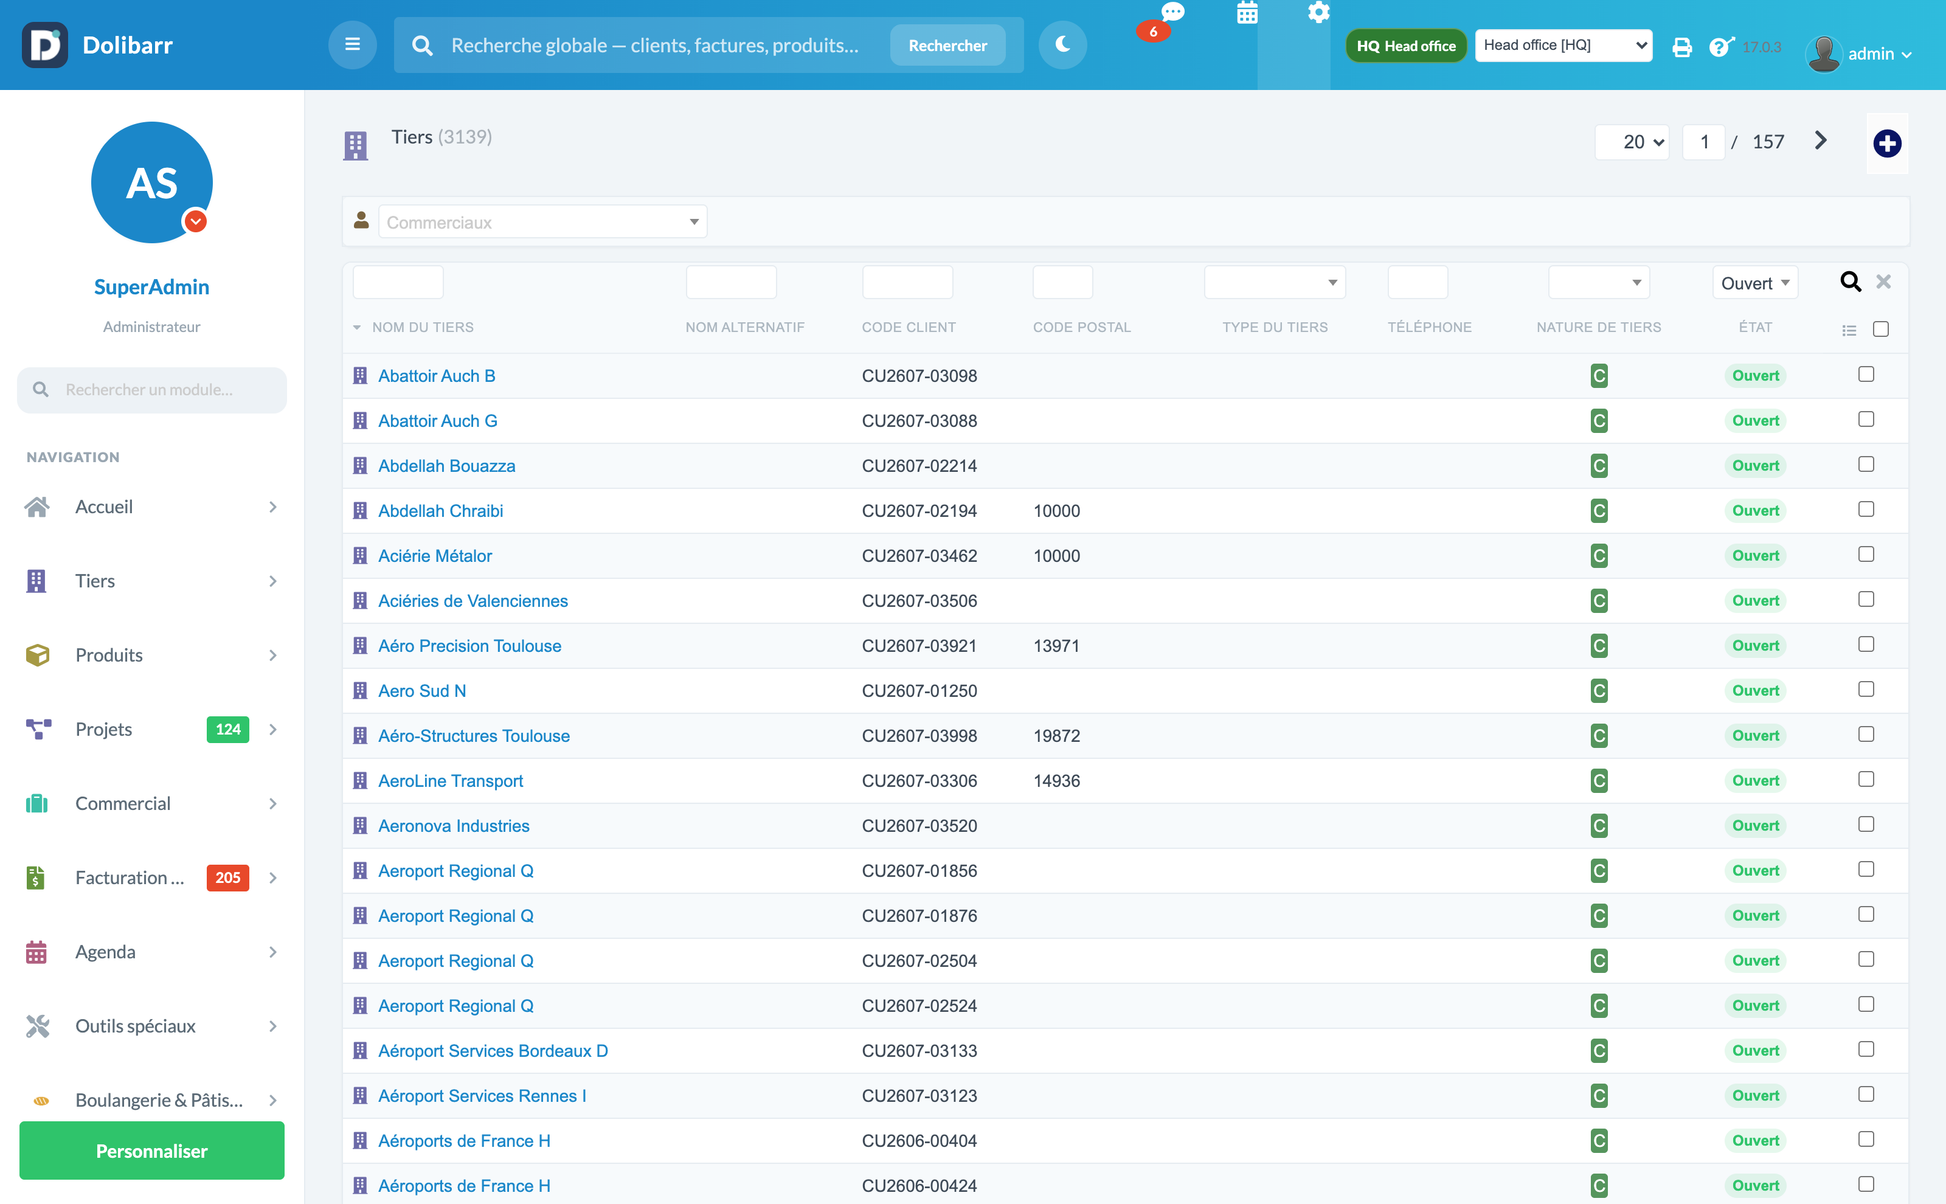Open the settings gear icon
Viewport: 1946px width, 1204px height.
point(1319,12)
